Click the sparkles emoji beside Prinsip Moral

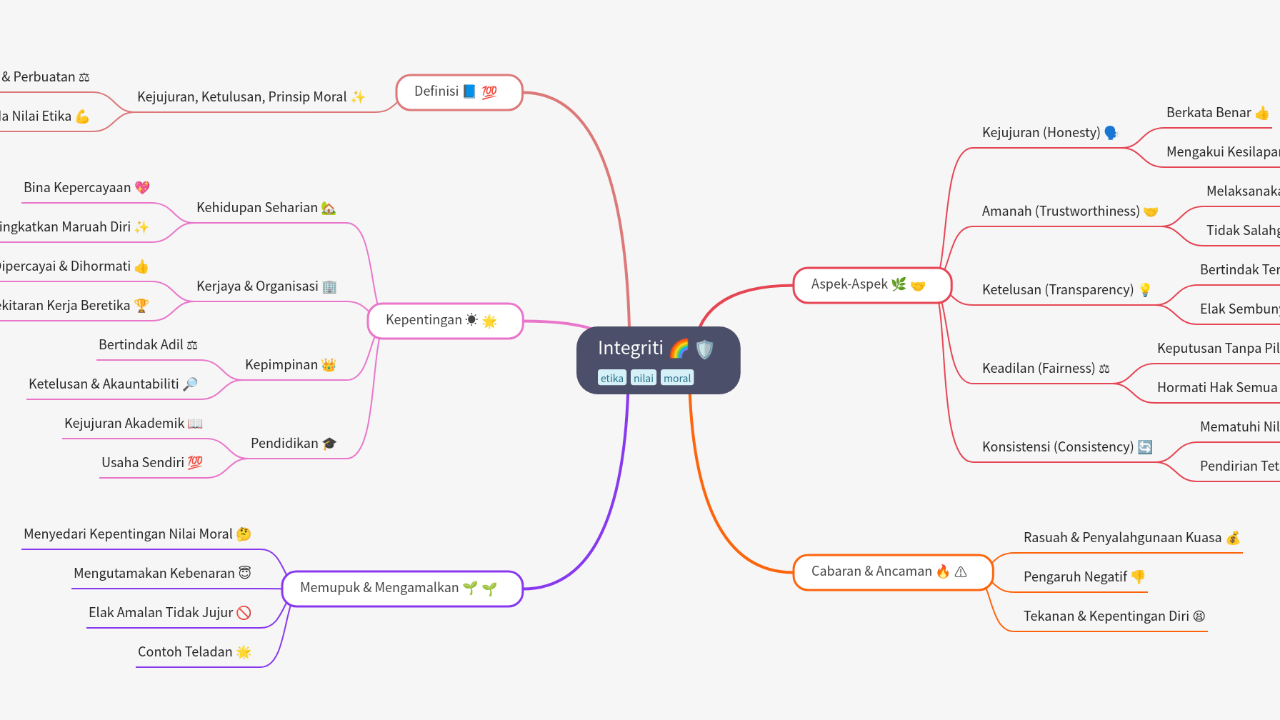[x=358, y=97]
